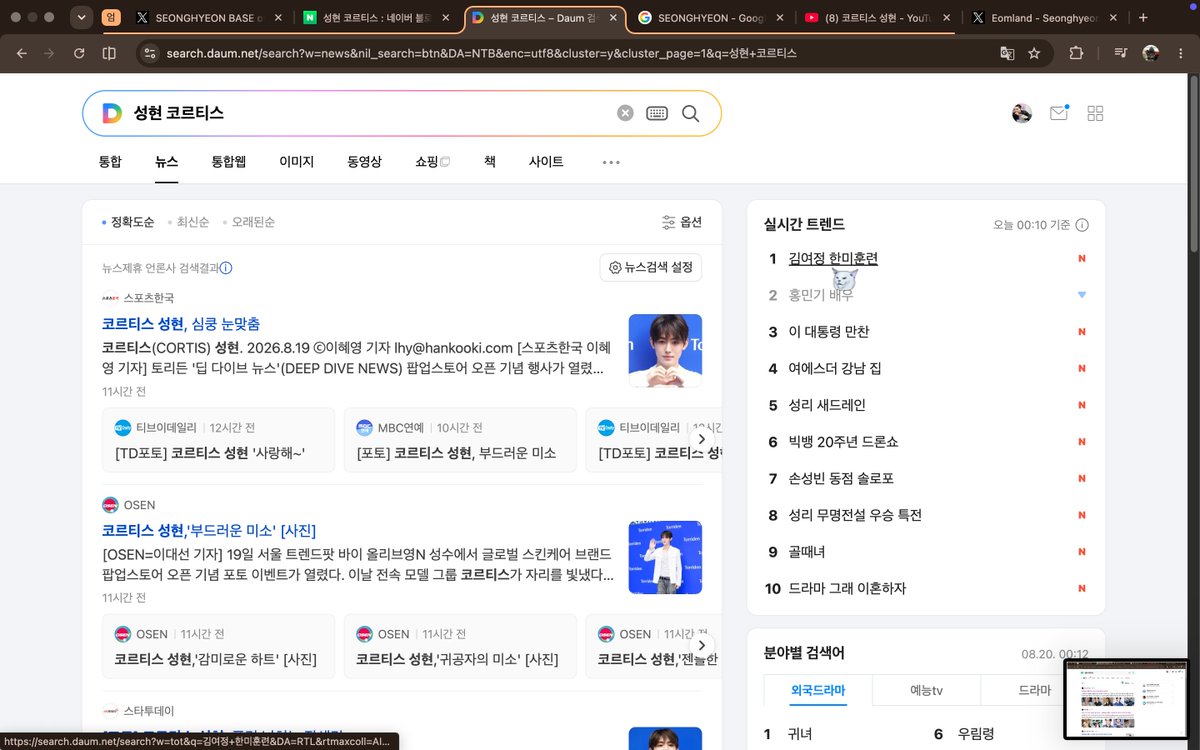
Task: Open the 옵션 filter options
Action: tap(682, 222)
